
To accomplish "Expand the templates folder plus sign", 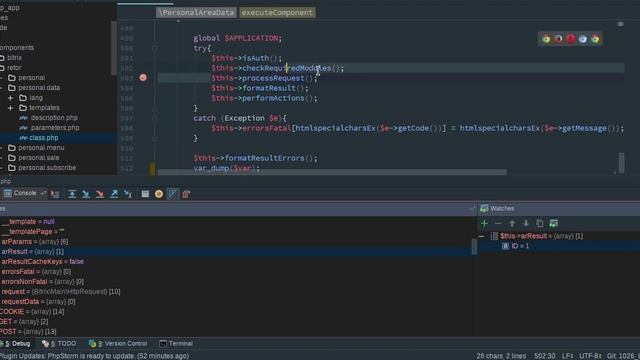I will coord(10,108).
